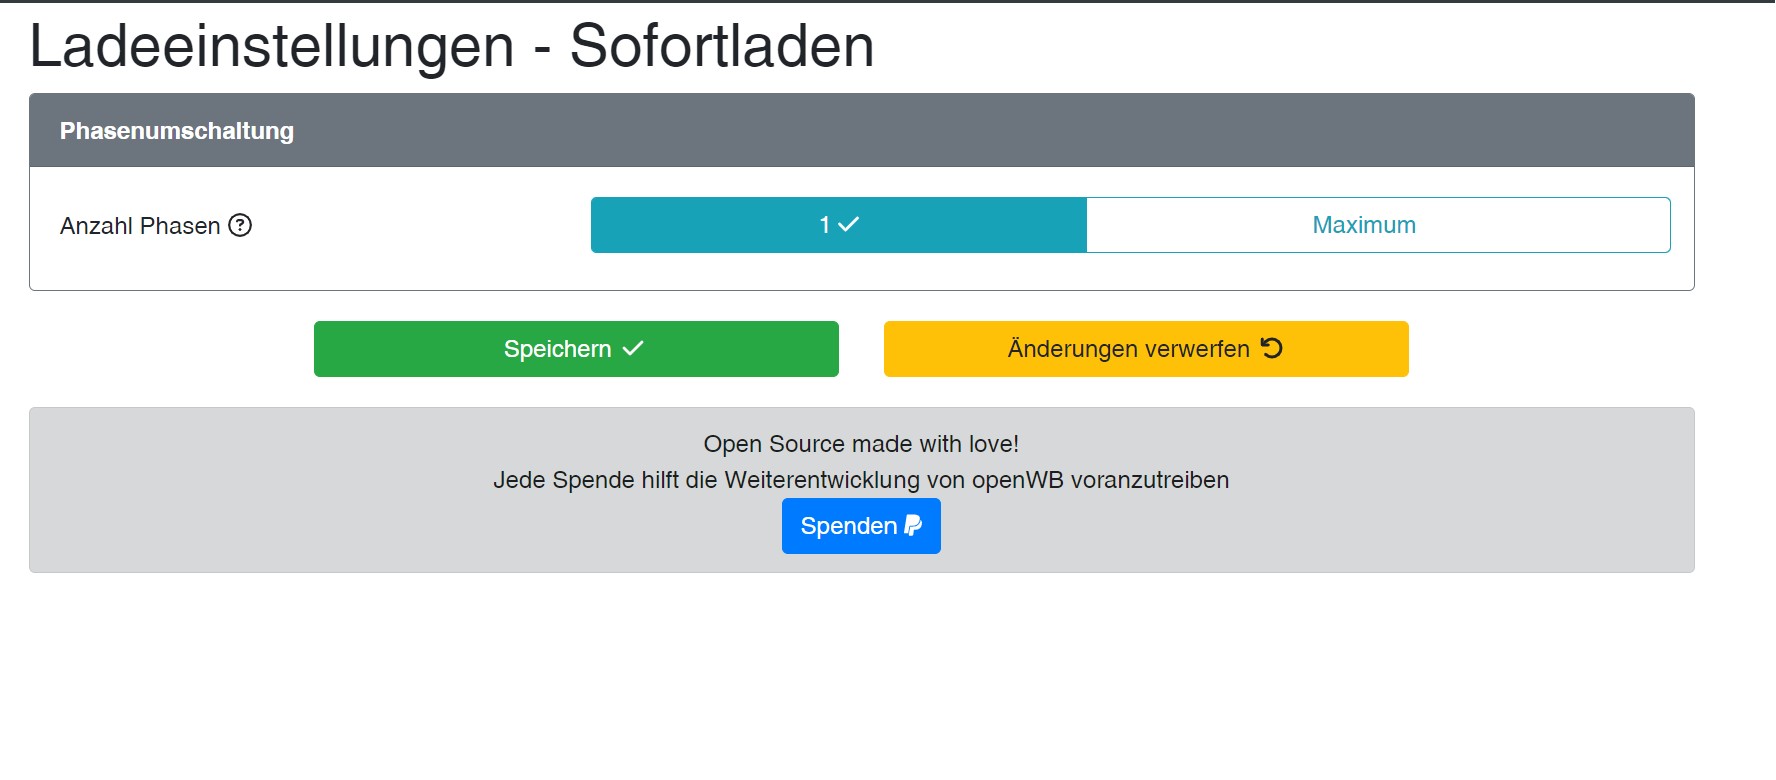Viewport: 1776px width, 780px height.
Task: Click the undo arrow icon on Änderungen verwerfen
Action: [x=1272, y=348]
